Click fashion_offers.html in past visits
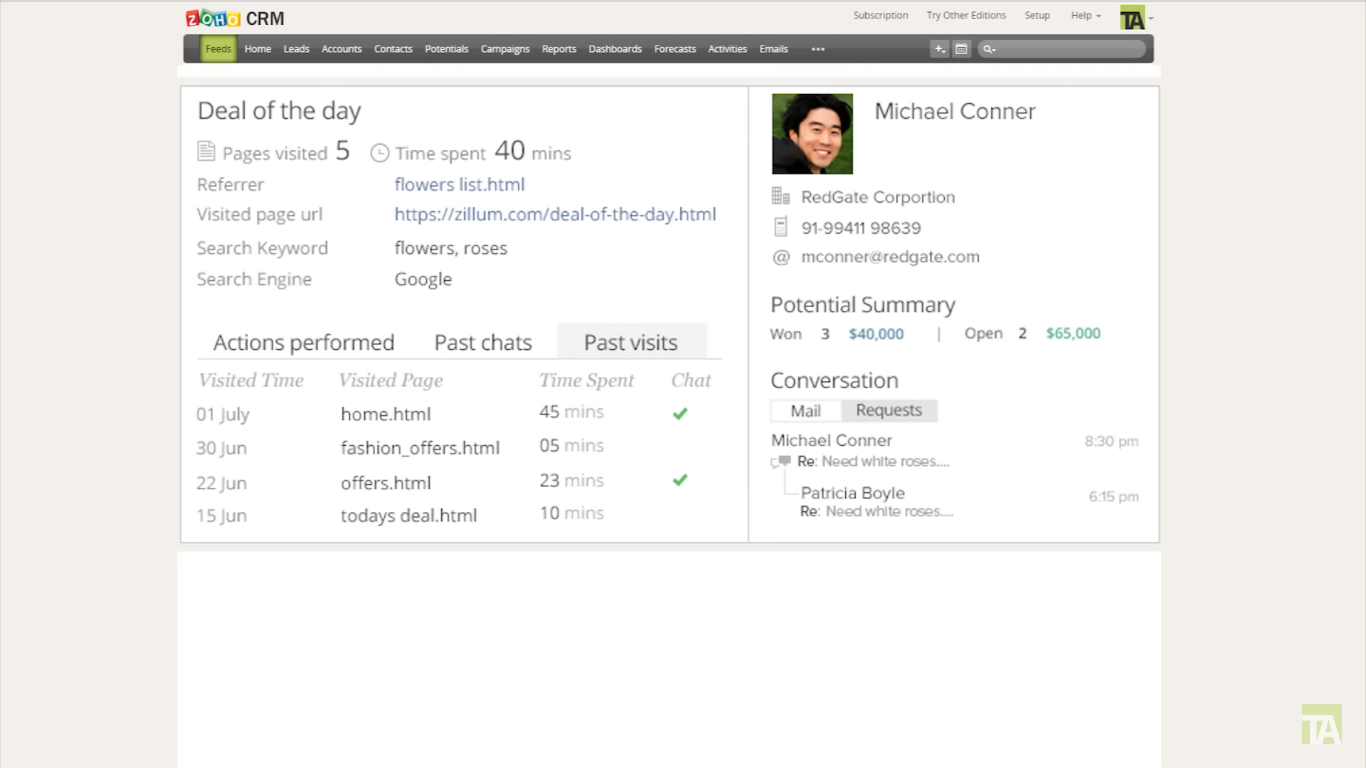The height and width of the screenshot is (768, 1366). tap(420, 448)
